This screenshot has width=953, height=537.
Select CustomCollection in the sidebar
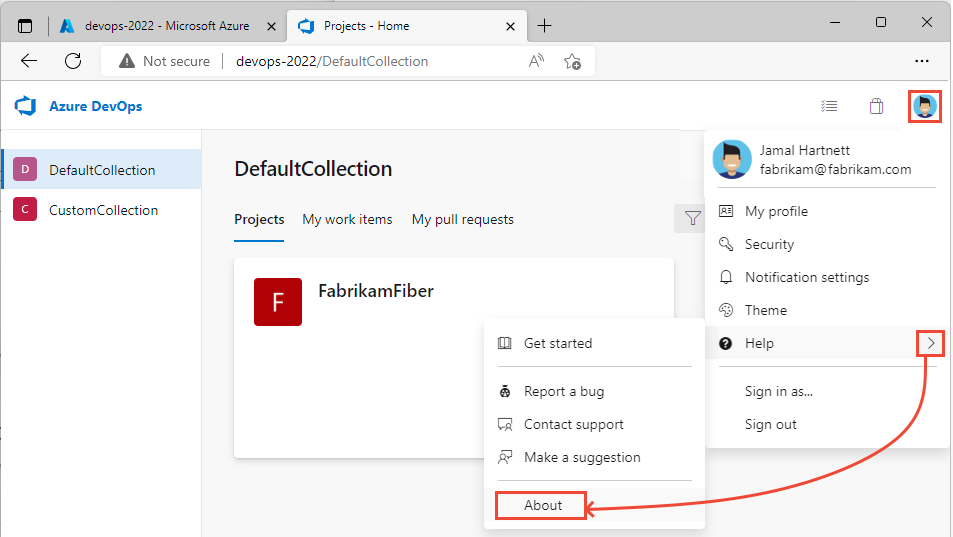(x=103, y=210)
